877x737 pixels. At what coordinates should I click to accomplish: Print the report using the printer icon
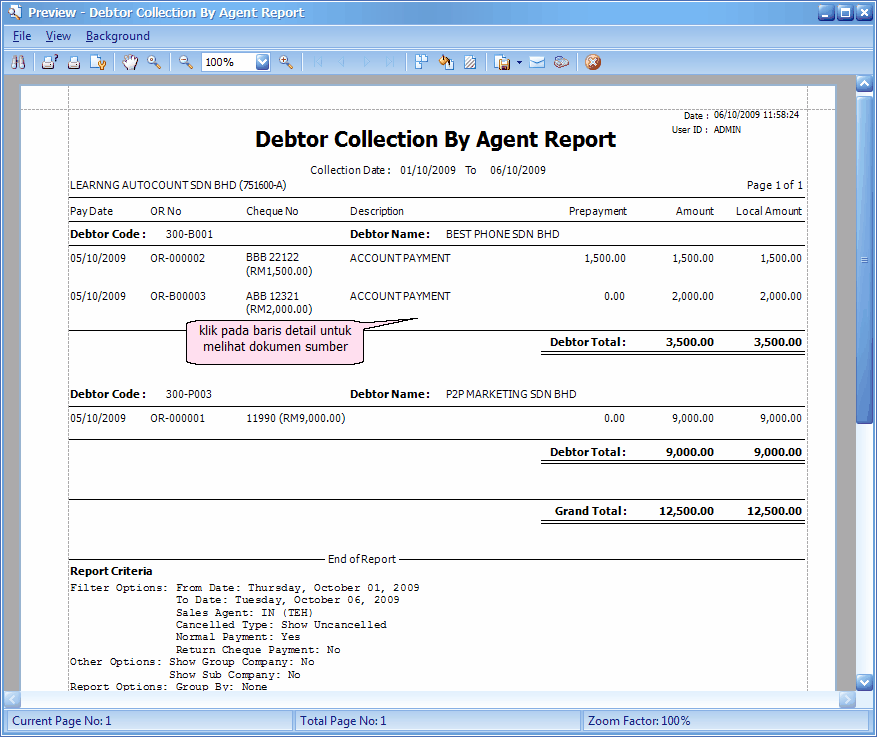click(x=75, y=62)
